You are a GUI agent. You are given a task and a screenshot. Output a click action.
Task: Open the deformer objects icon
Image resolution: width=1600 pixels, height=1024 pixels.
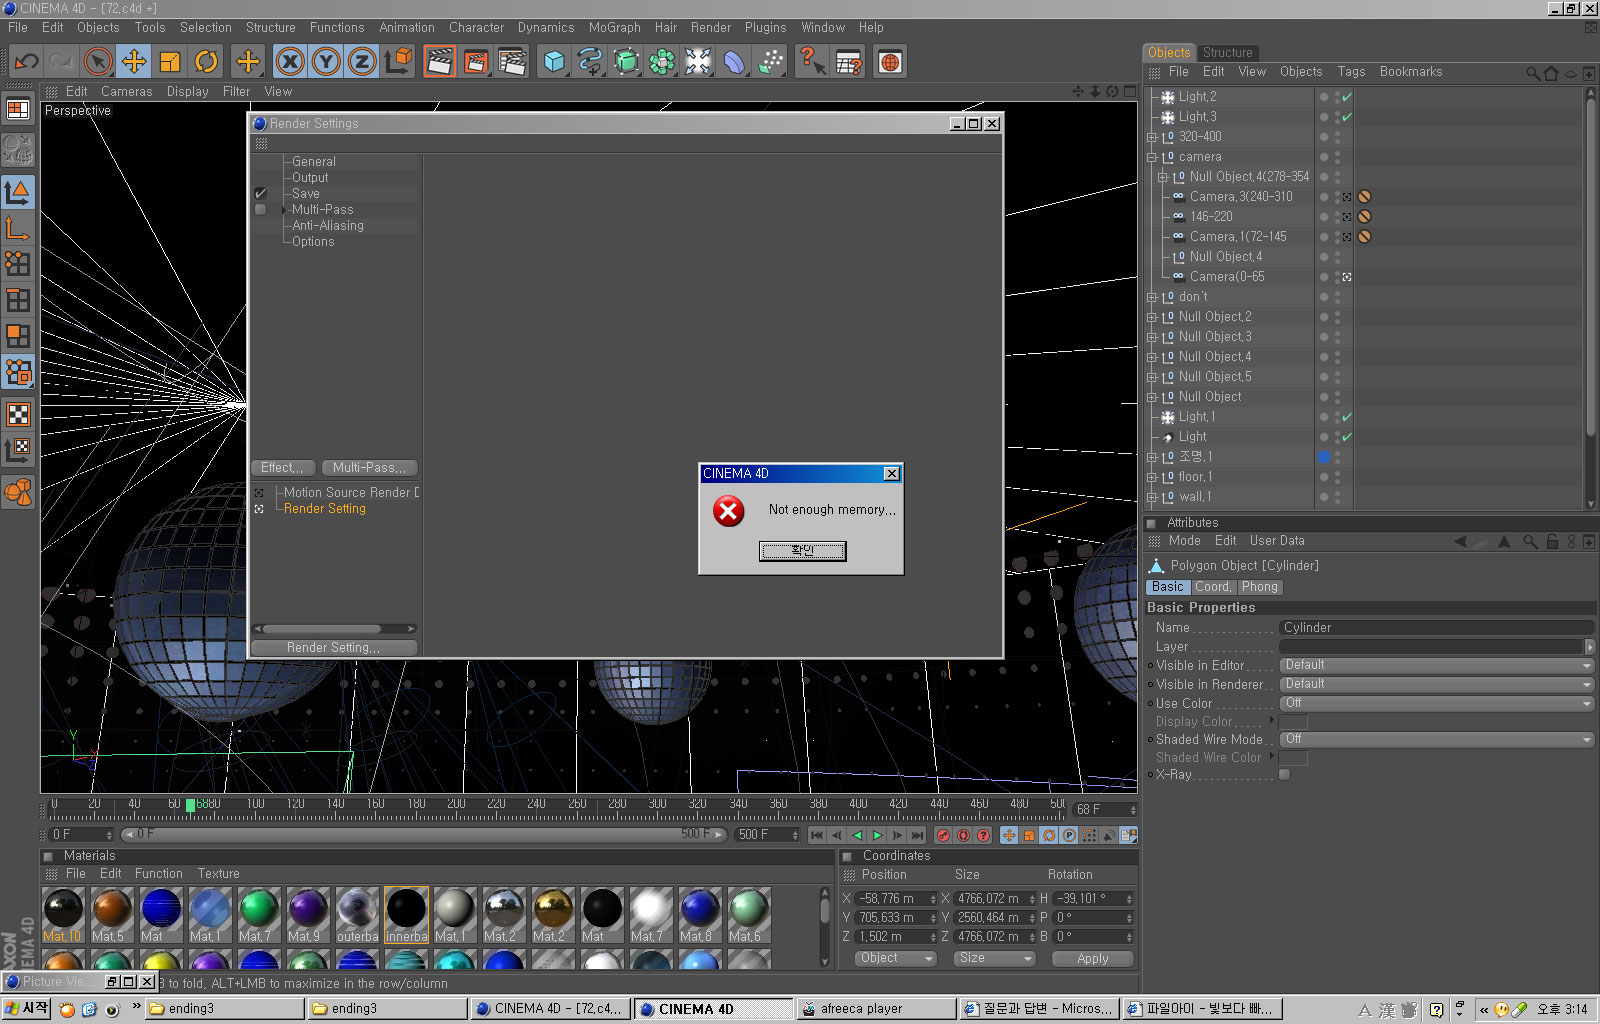pyautogui.click(x=734, y=62)
